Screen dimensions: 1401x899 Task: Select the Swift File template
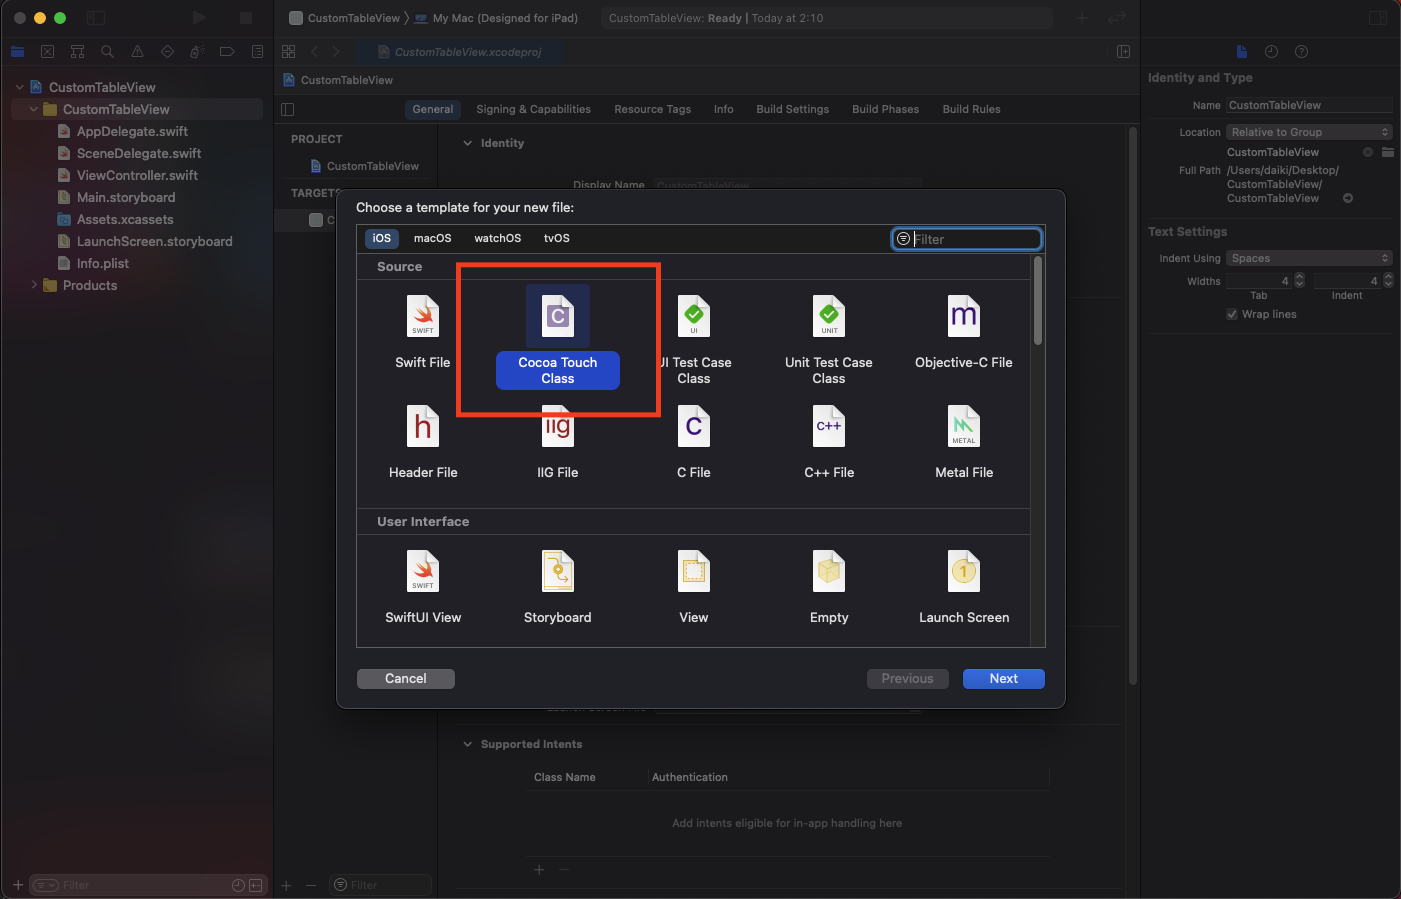pos(423,333)
